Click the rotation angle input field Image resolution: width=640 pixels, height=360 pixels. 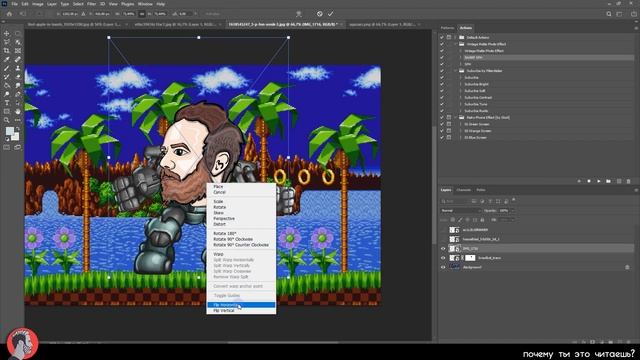[186, 14]
